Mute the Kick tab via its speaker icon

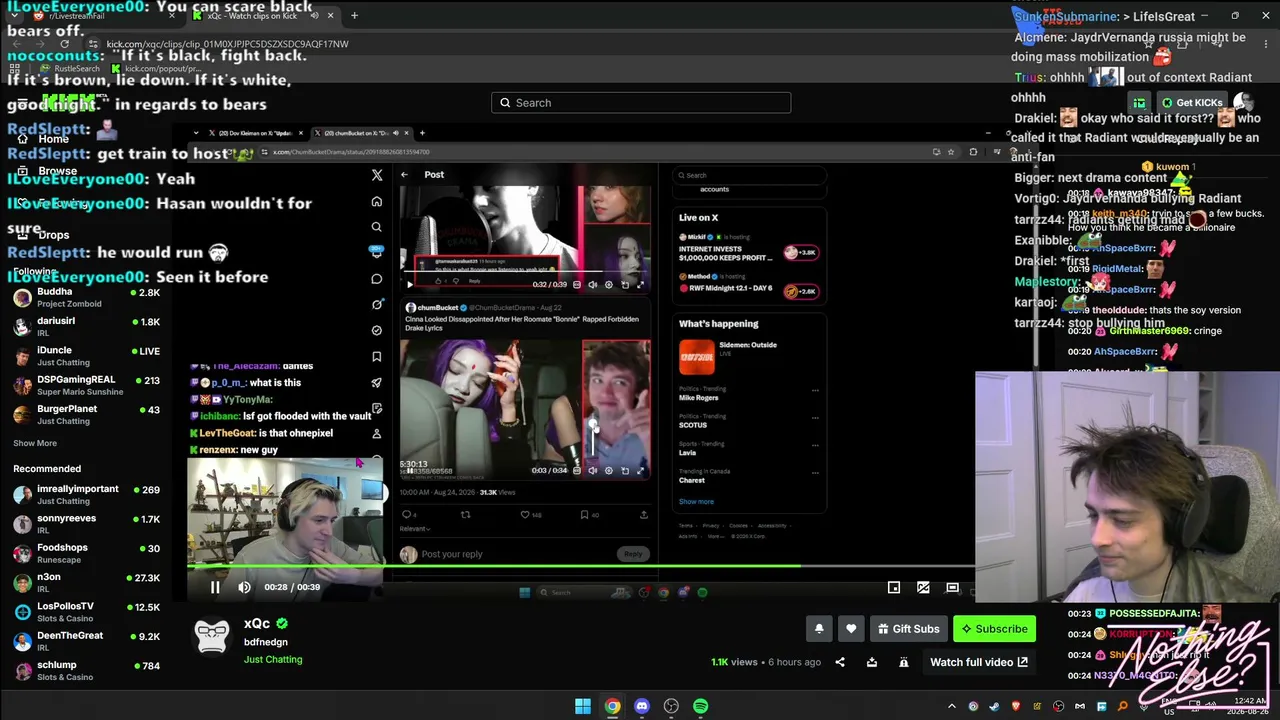[314, 16]
